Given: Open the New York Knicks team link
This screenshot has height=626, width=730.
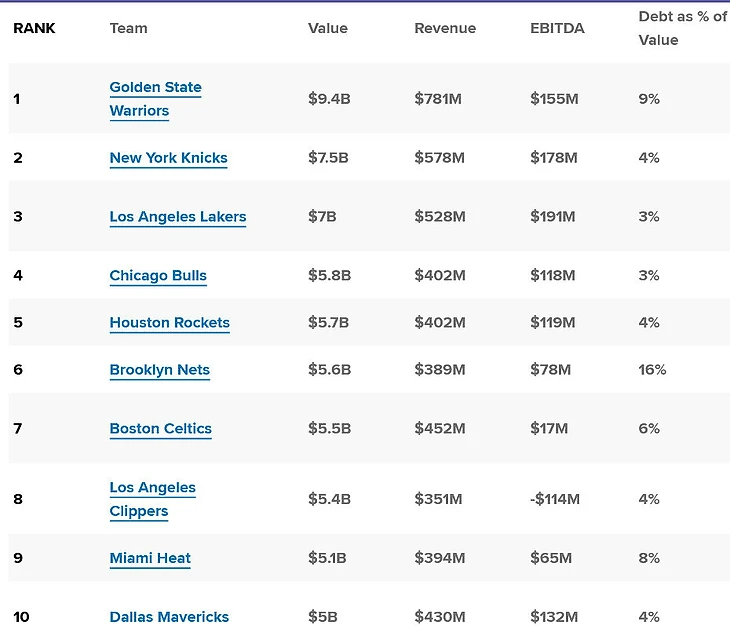Looking at the screenshot, I should pos(169,158).
